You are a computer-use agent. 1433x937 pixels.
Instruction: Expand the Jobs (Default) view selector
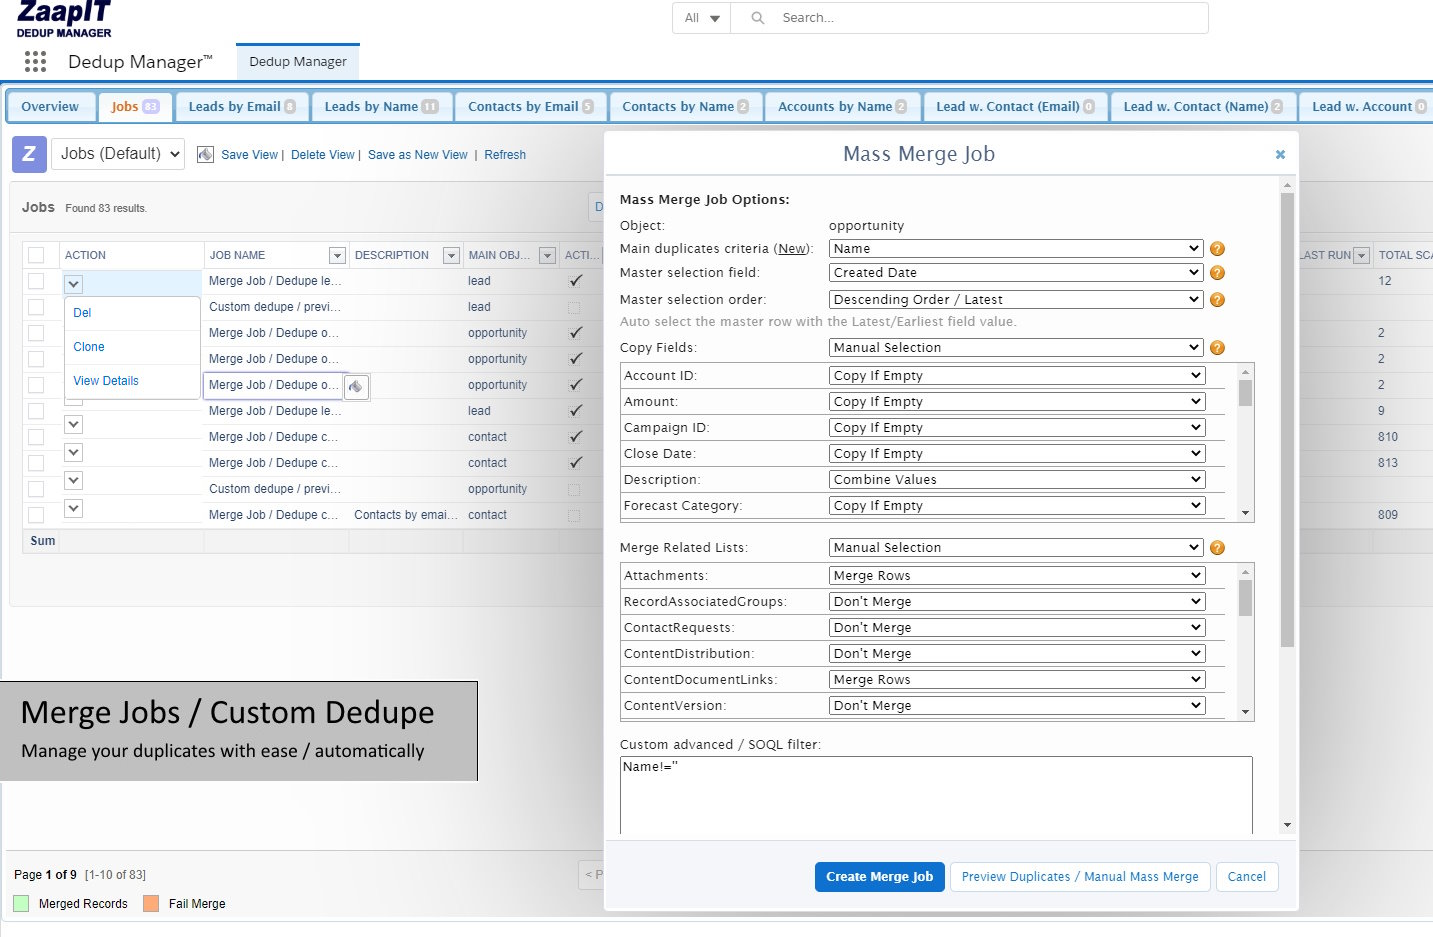tap(118, 154)
